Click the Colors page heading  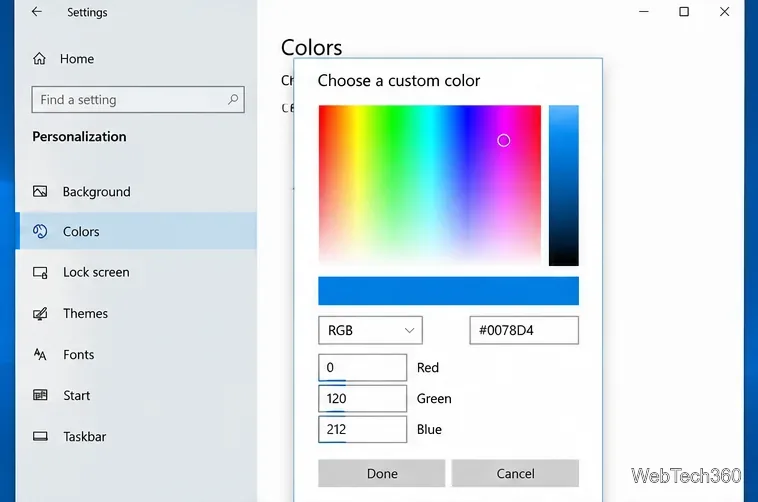tap(311, 47)
